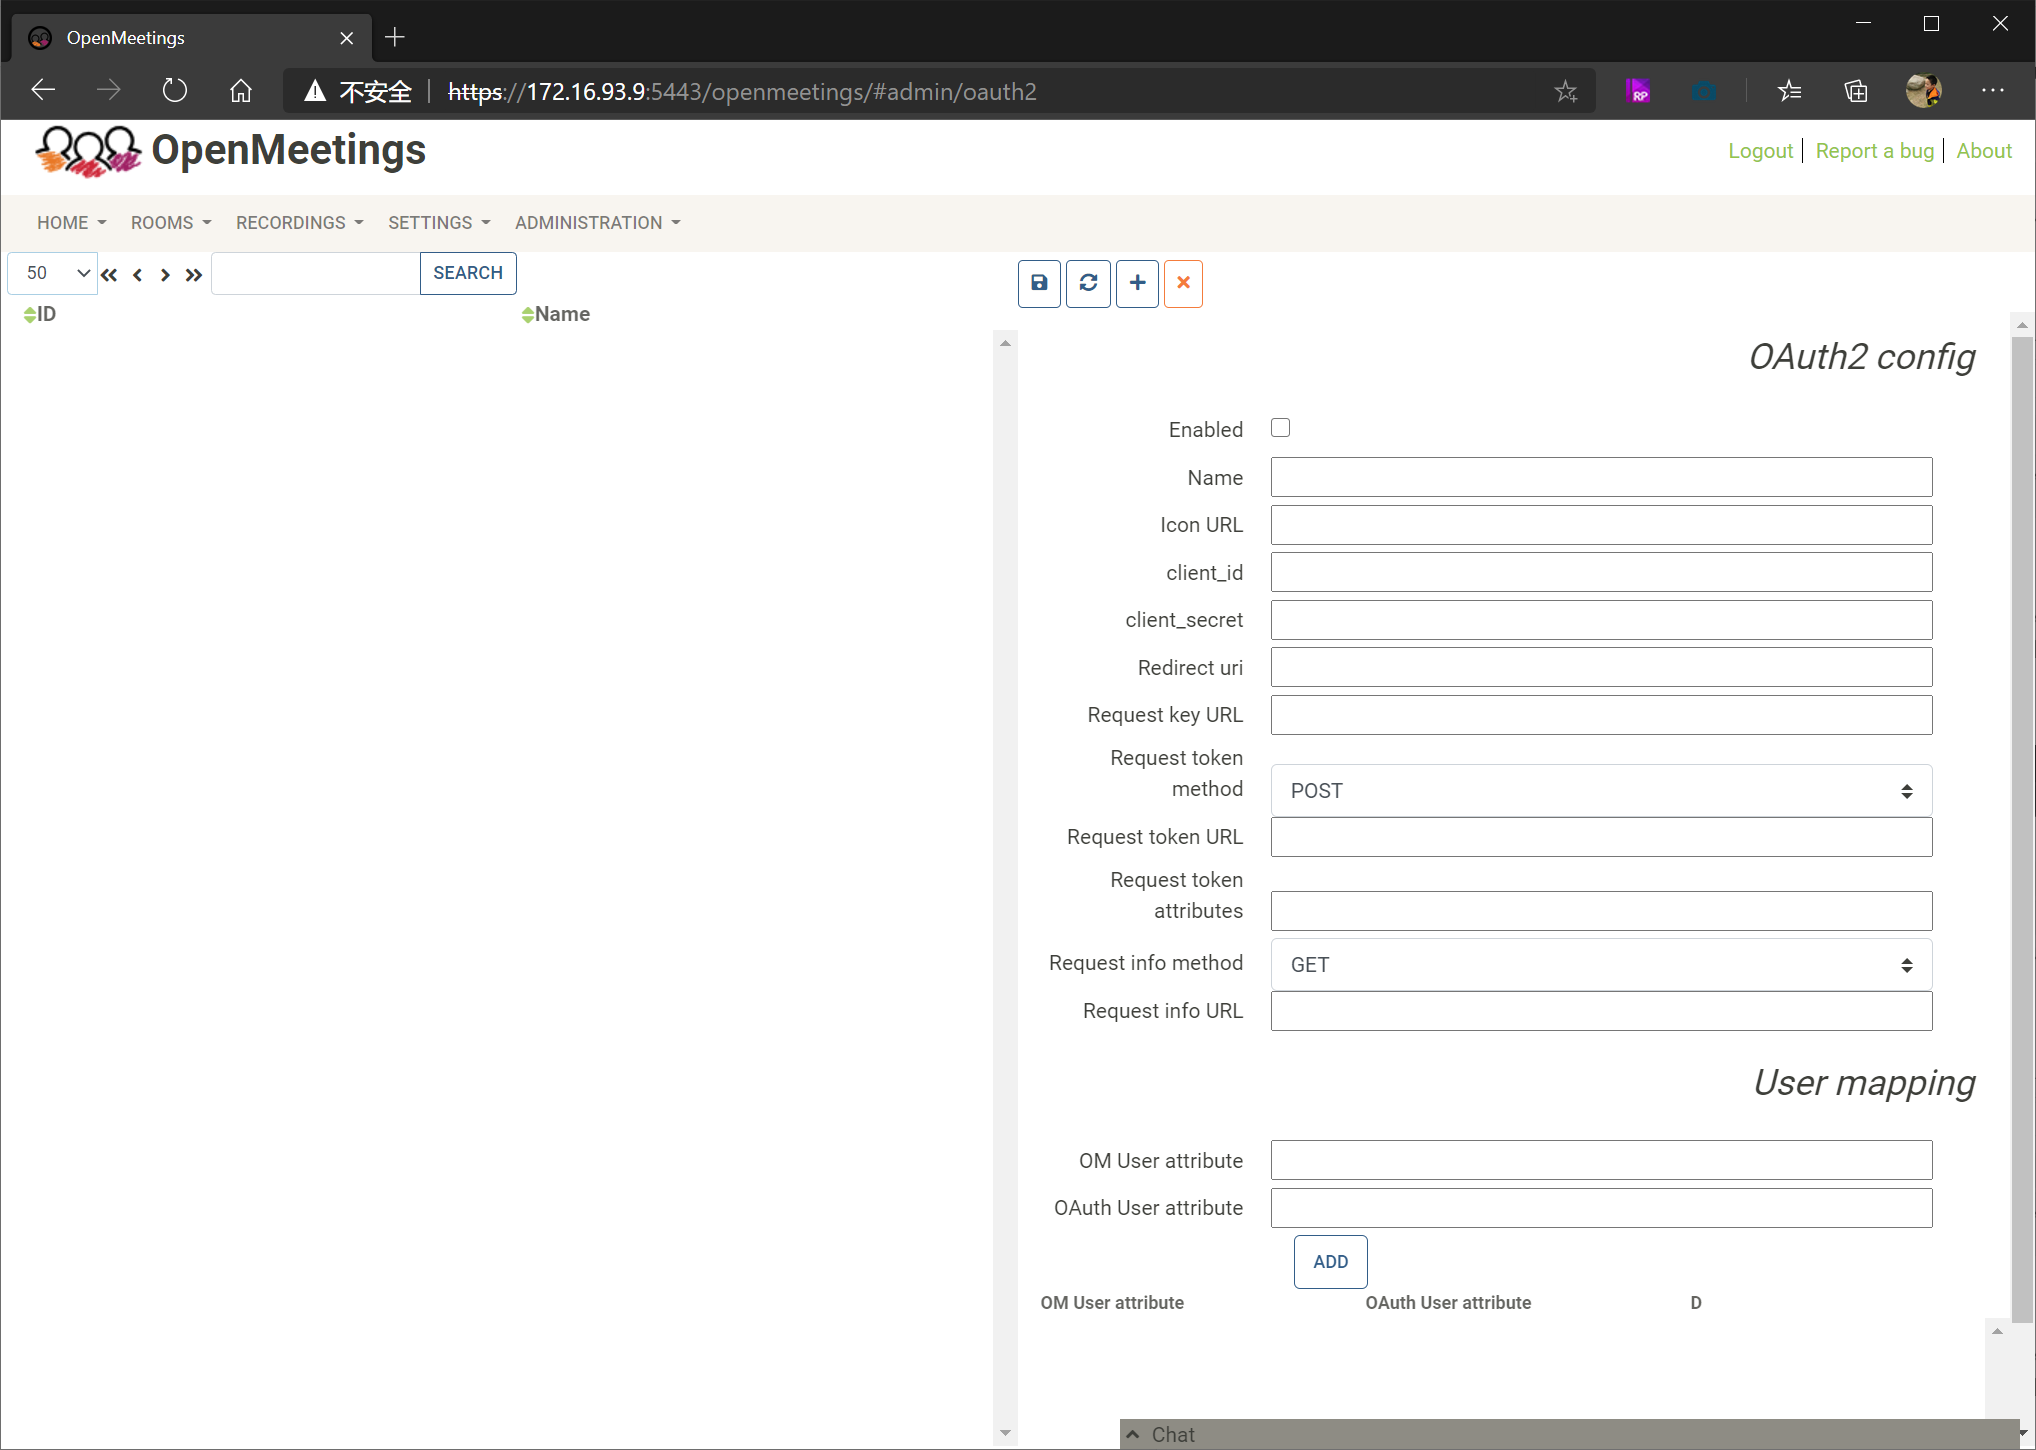Click the refresh form icon

[x=1088, y=284]
